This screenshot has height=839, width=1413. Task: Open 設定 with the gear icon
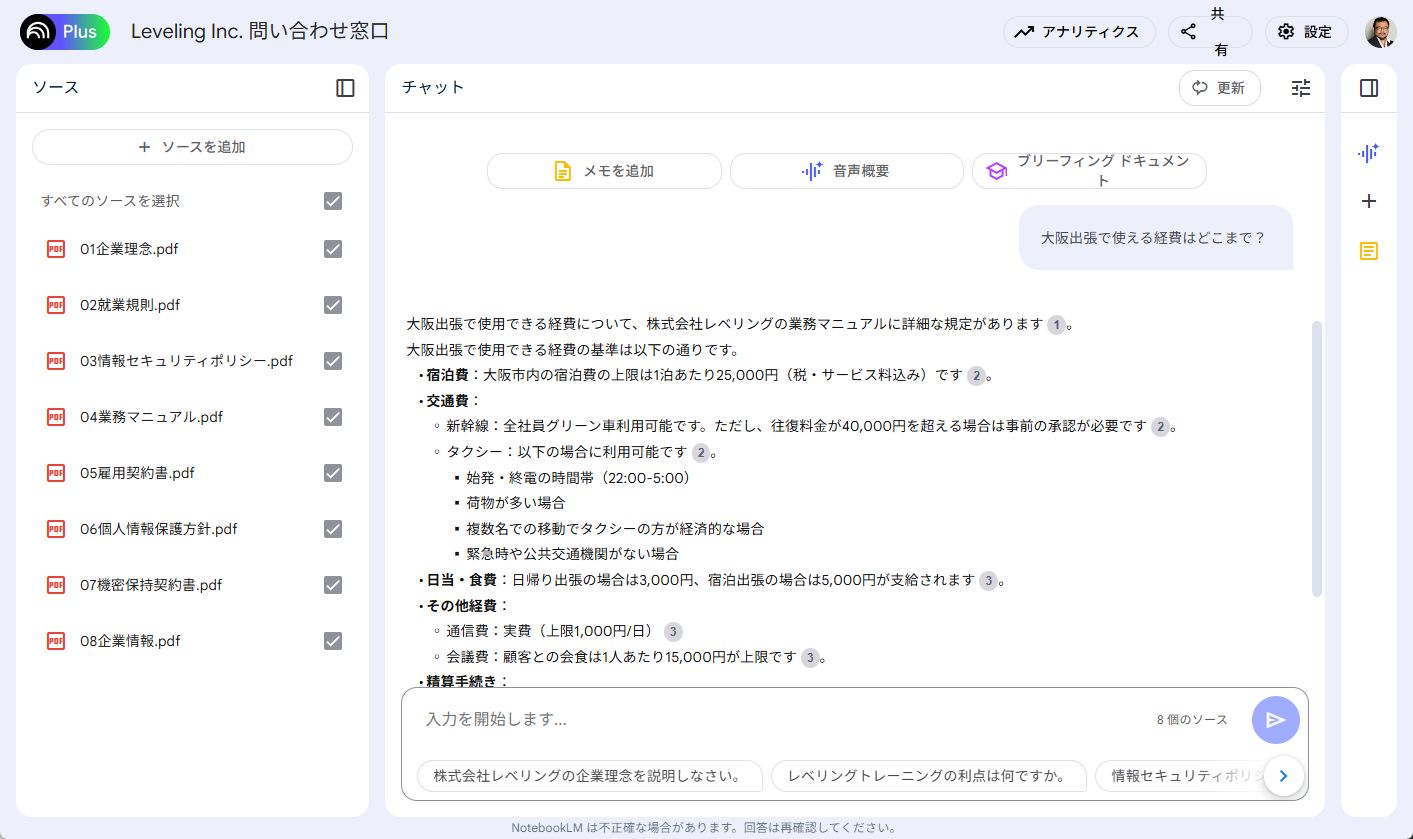point(1306,31)
